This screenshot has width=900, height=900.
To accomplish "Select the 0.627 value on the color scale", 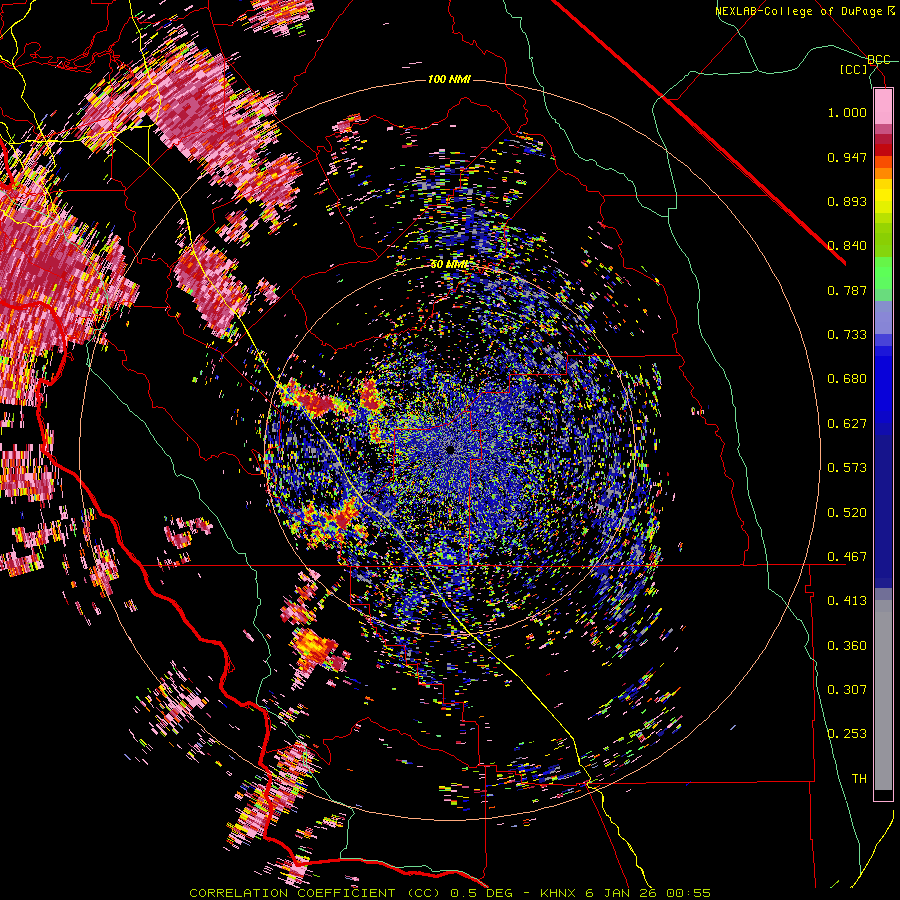I will (847, 424).
